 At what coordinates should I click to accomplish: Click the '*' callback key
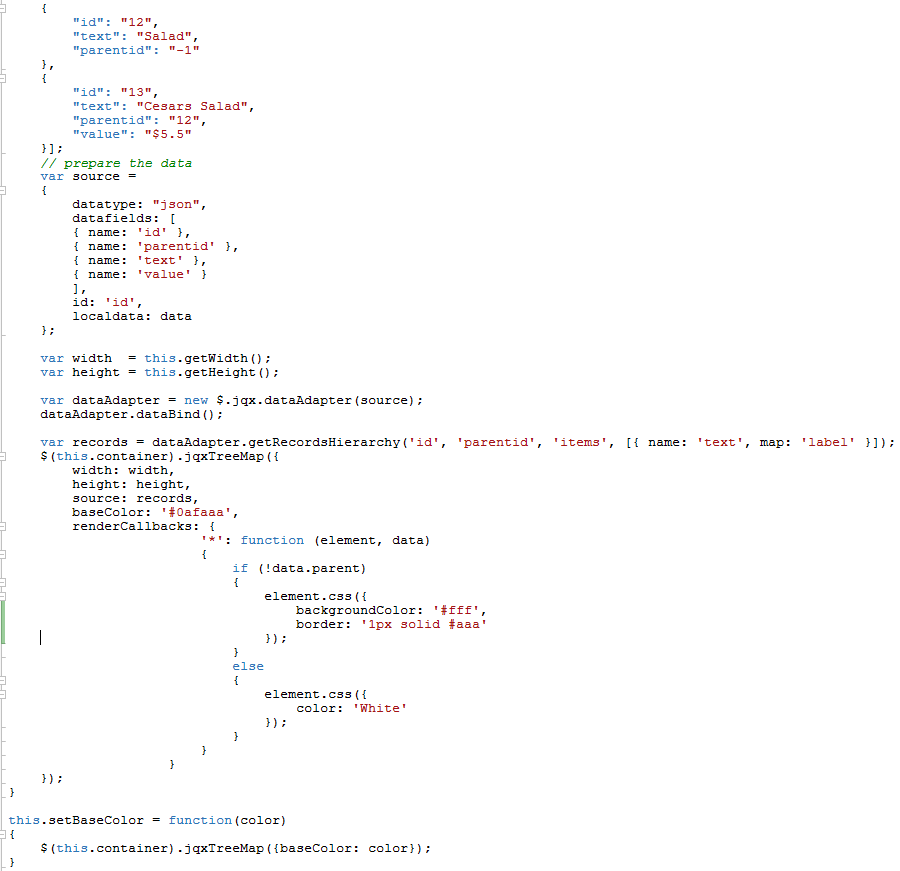click(x=212, y=540)
